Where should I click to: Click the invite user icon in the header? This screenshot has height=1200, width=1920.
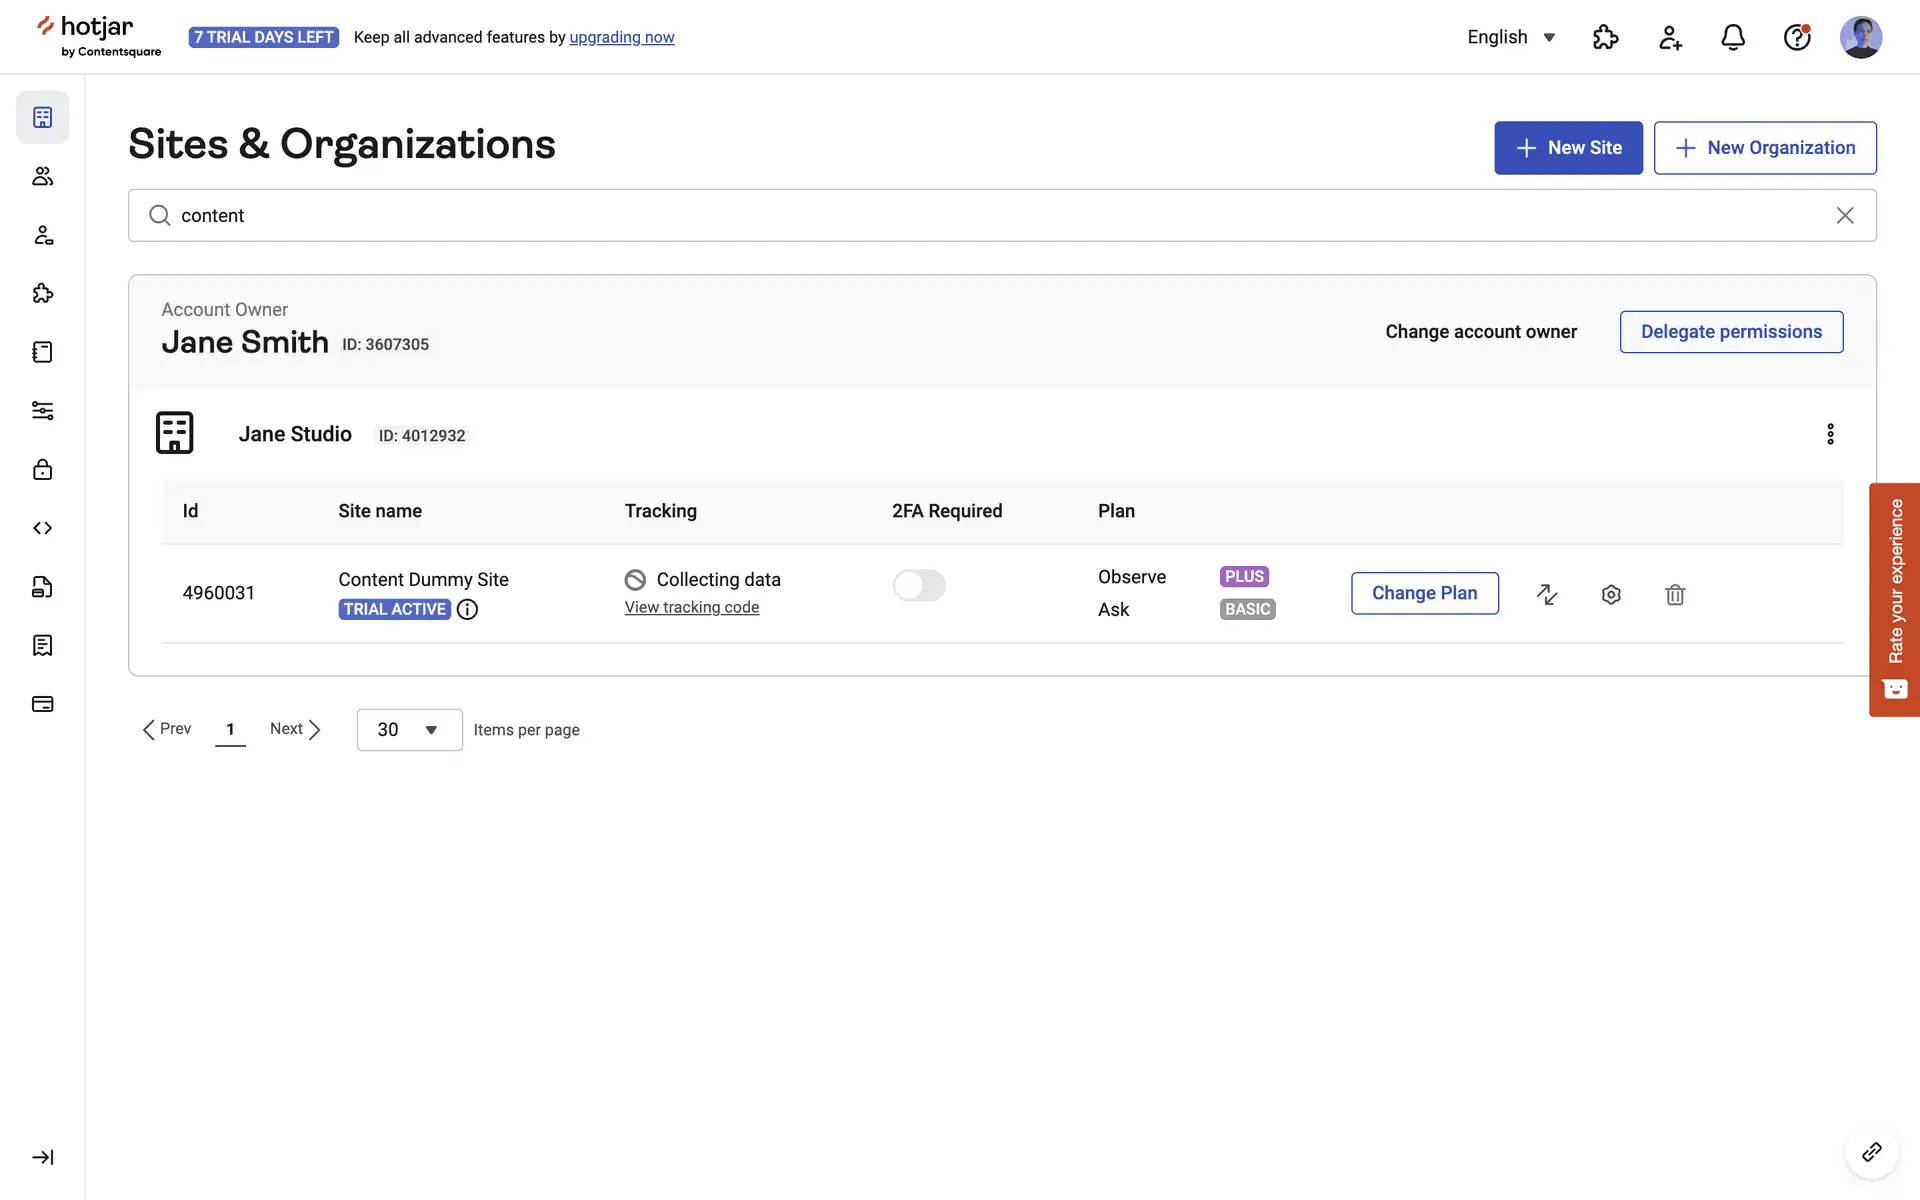(x=1669, y=38)
